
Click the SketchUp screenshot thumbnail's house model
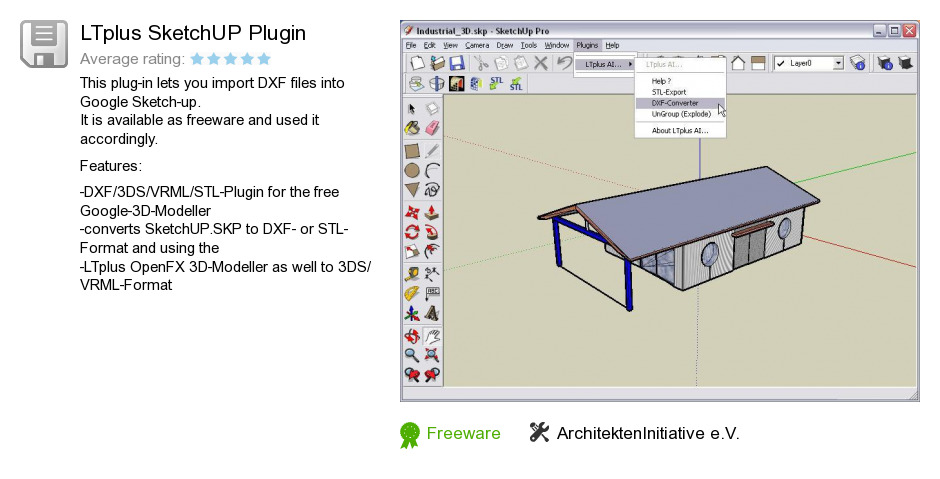click(x=677, y=237)
